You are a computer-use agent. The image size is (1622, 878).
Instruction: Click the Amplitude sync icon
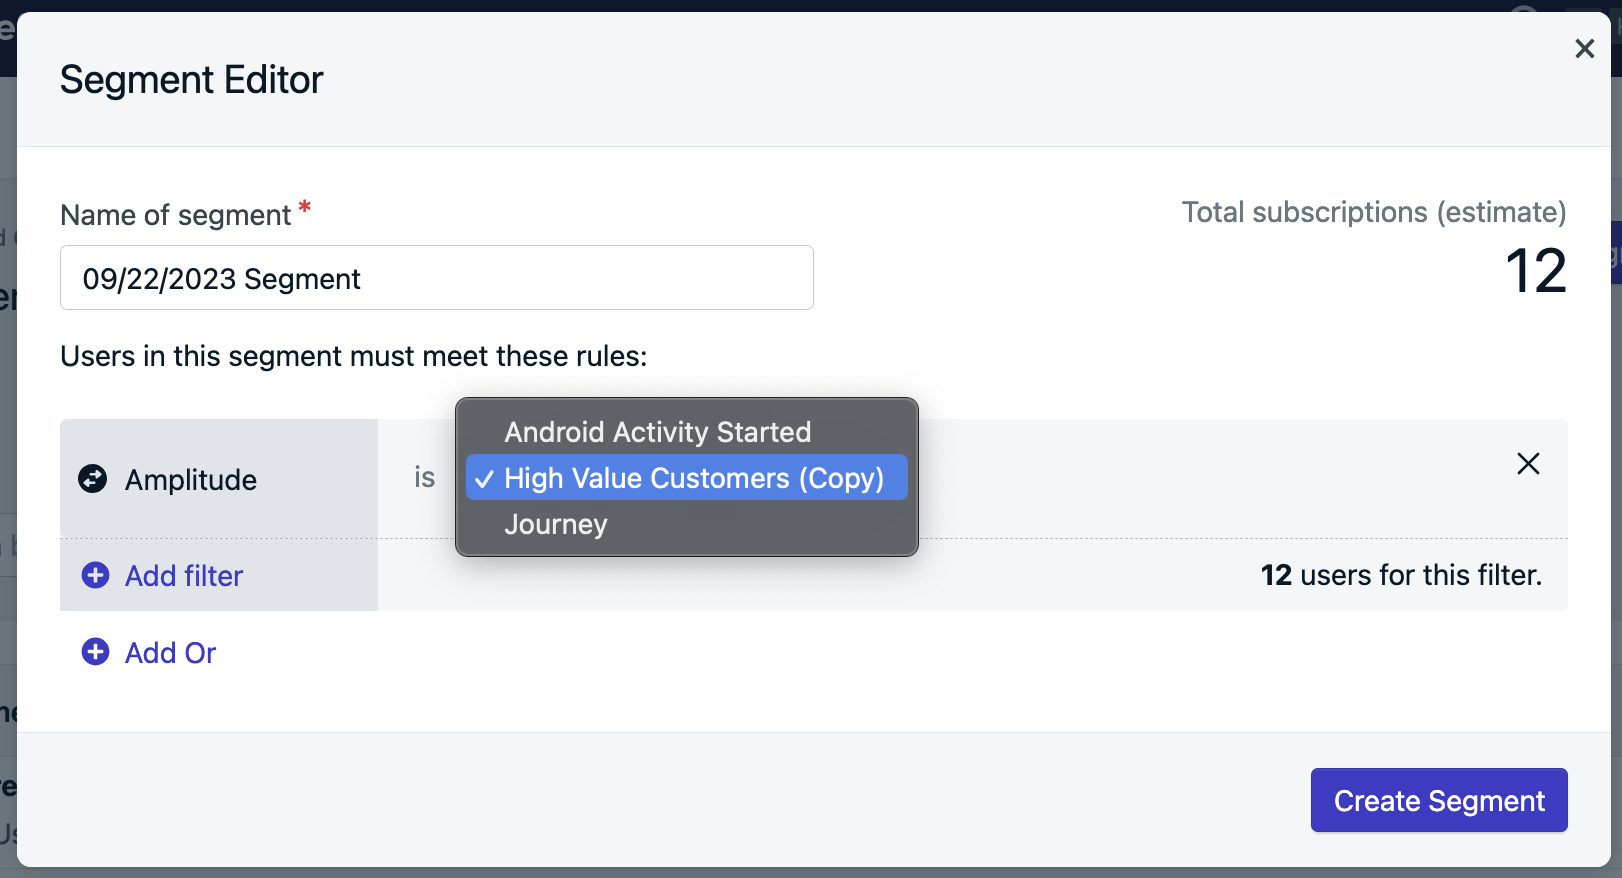click(x=93, y=479)
